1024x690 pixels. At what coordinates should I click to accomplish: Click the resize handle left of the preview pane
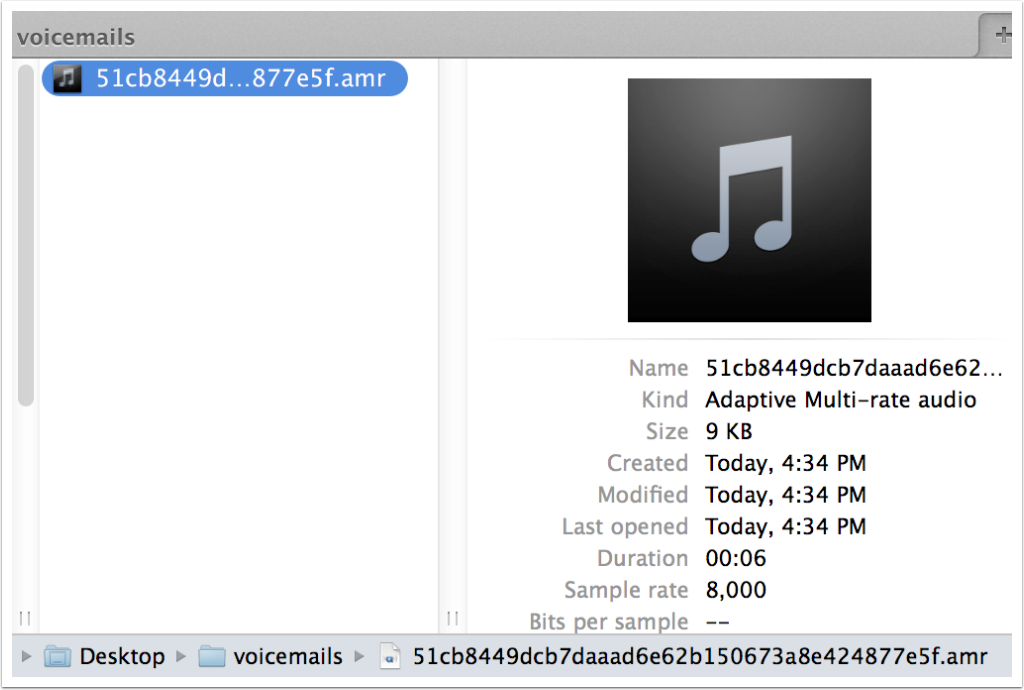pyautogui.click(x=452, y=619)
